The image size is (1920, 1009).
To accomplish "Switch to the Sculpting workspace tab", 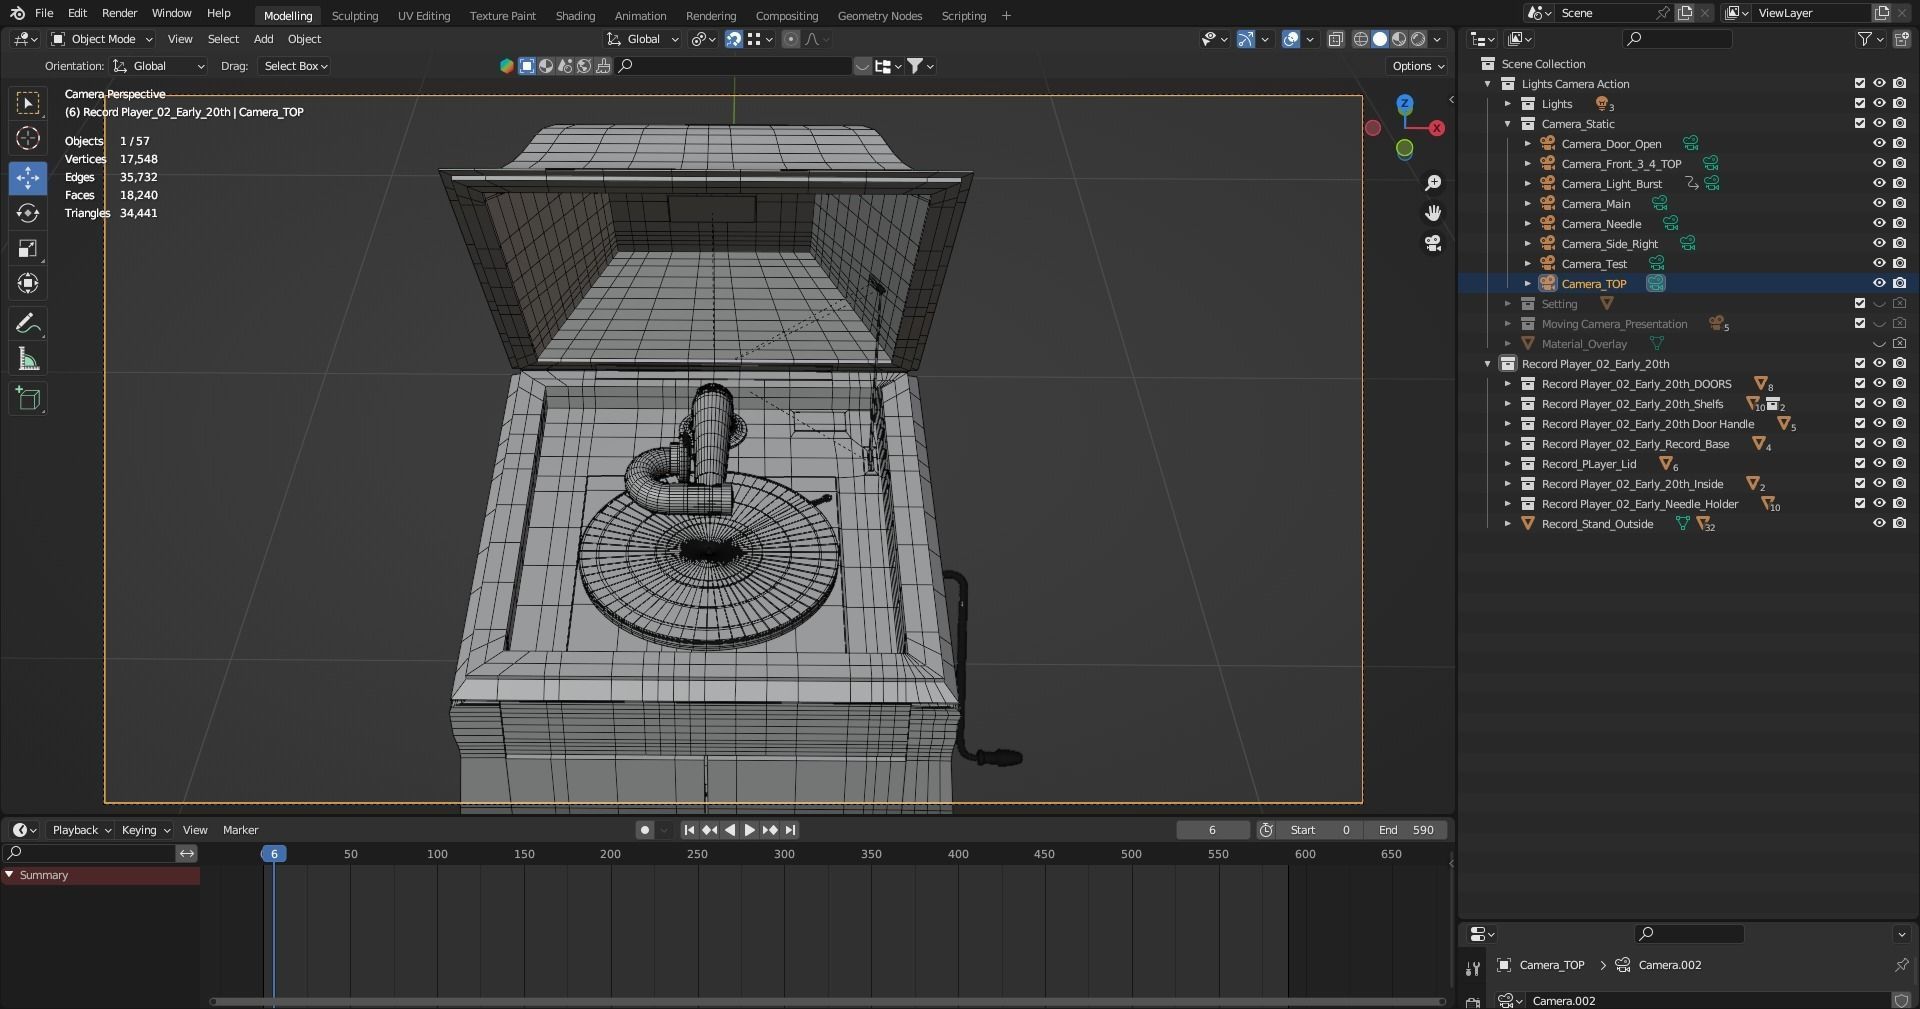I will (355, 16).
